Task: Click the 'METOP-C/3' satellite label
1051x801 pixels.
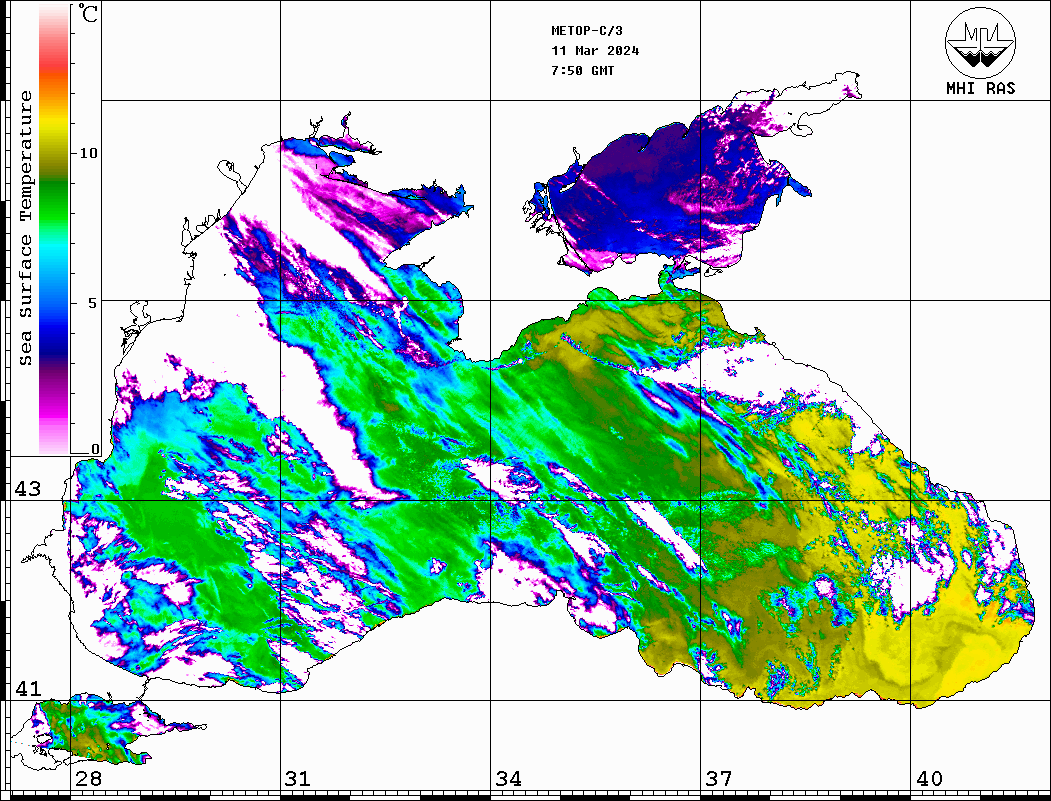Action: click(587, 31)
